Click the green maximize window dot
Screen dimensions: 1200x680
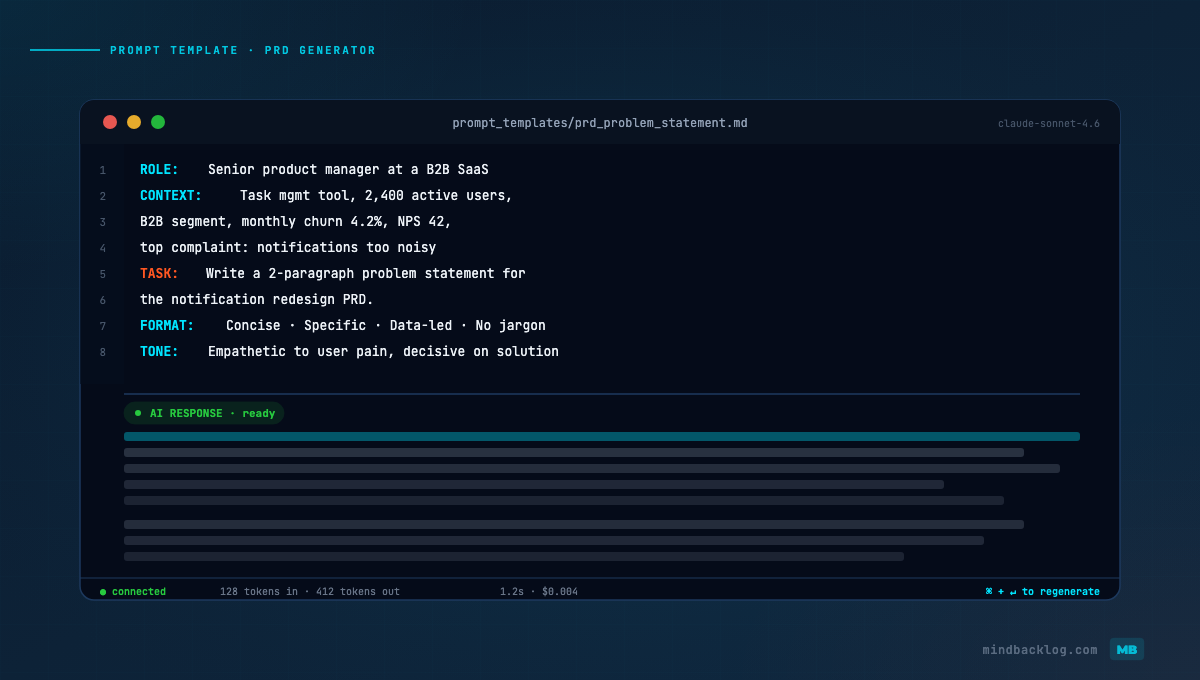pos(158,122)
